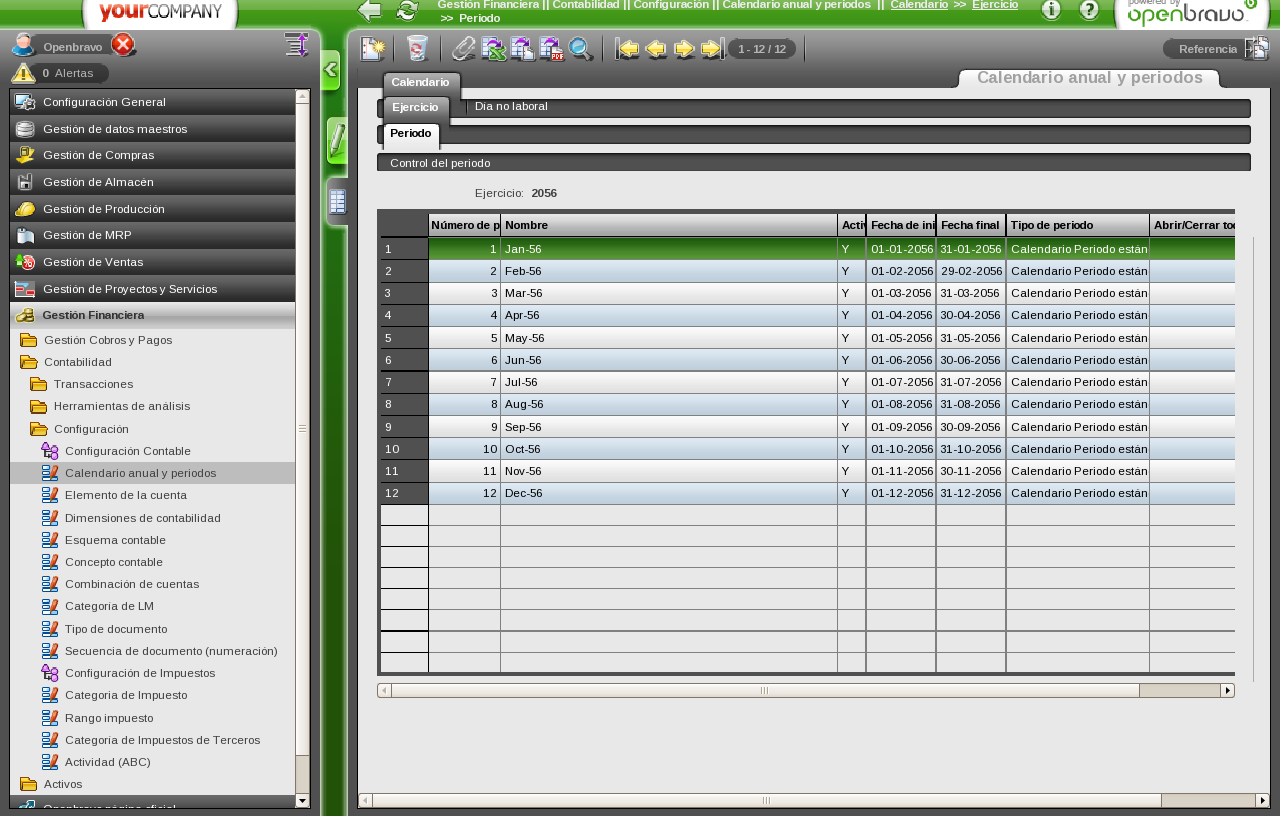Expand the Configuración General menu
Screen dimensions: 1280x816
(153, 102)
